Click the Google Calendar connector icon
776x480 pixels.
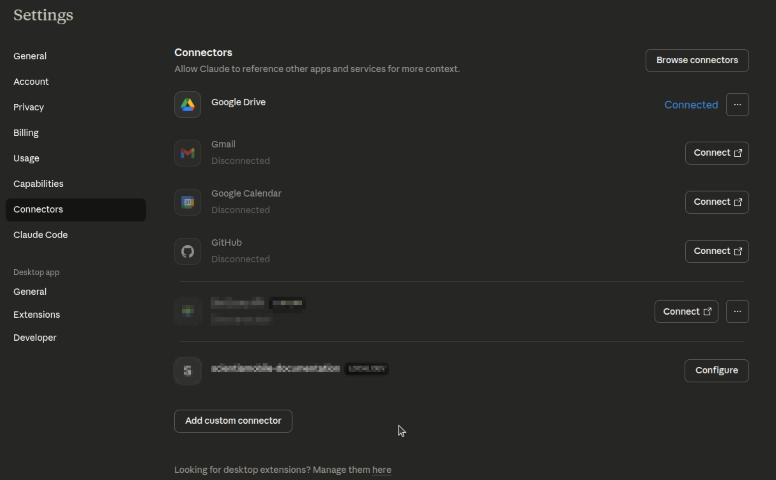click(x=188, y=202)
